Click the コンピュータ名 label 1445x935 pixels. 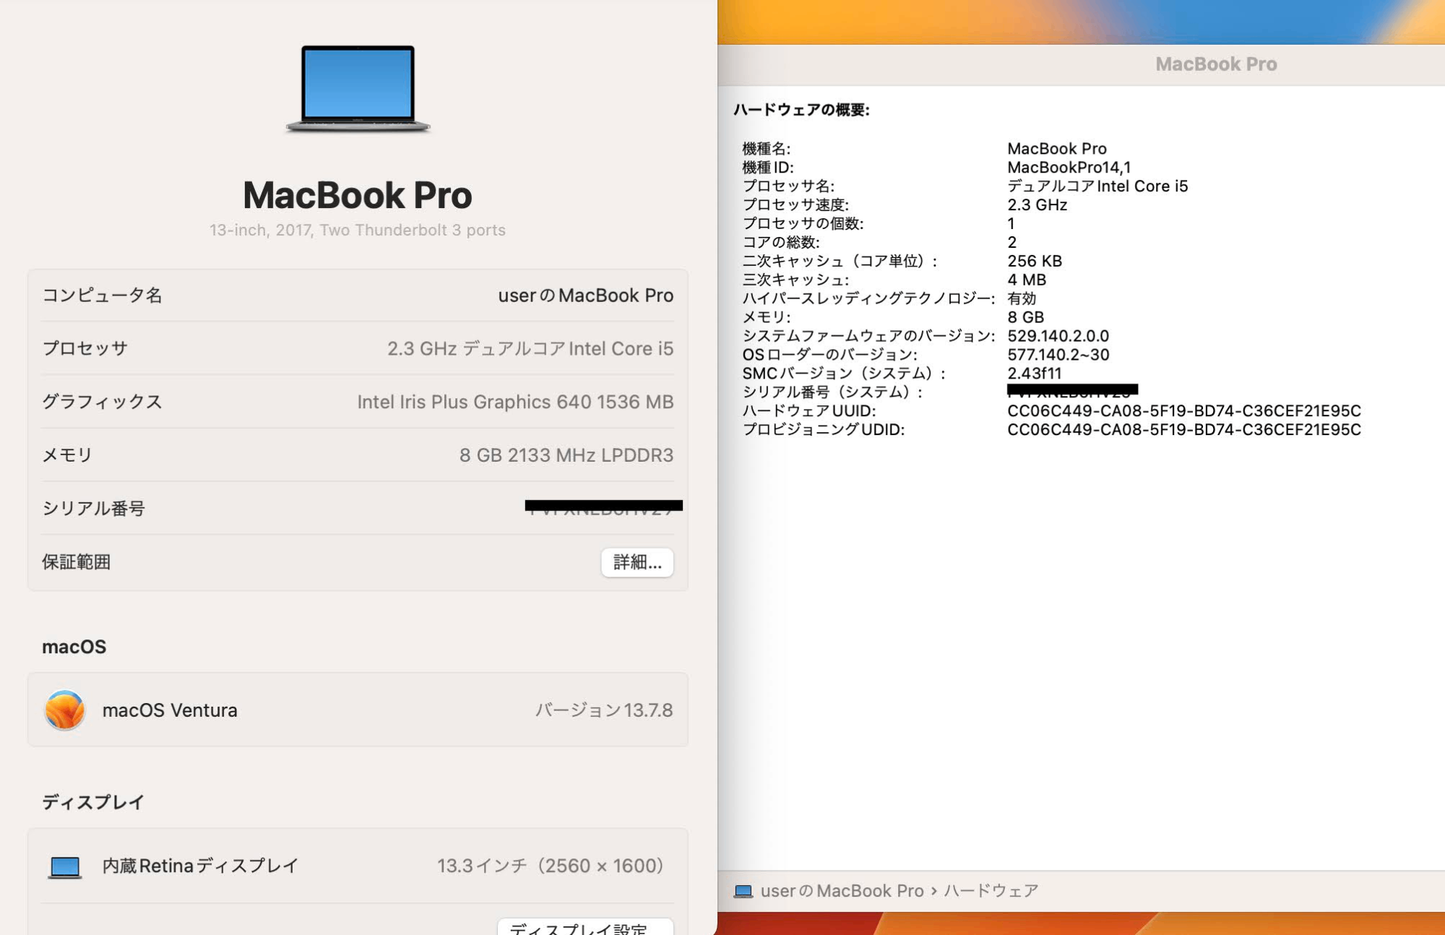102,295
